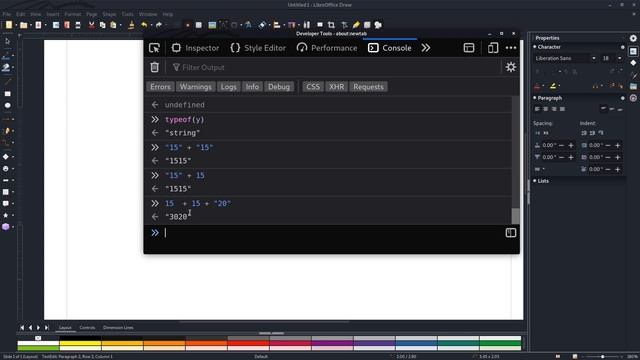Pick the red swatch in color bar
640x360 pixels.
(248, 343)
